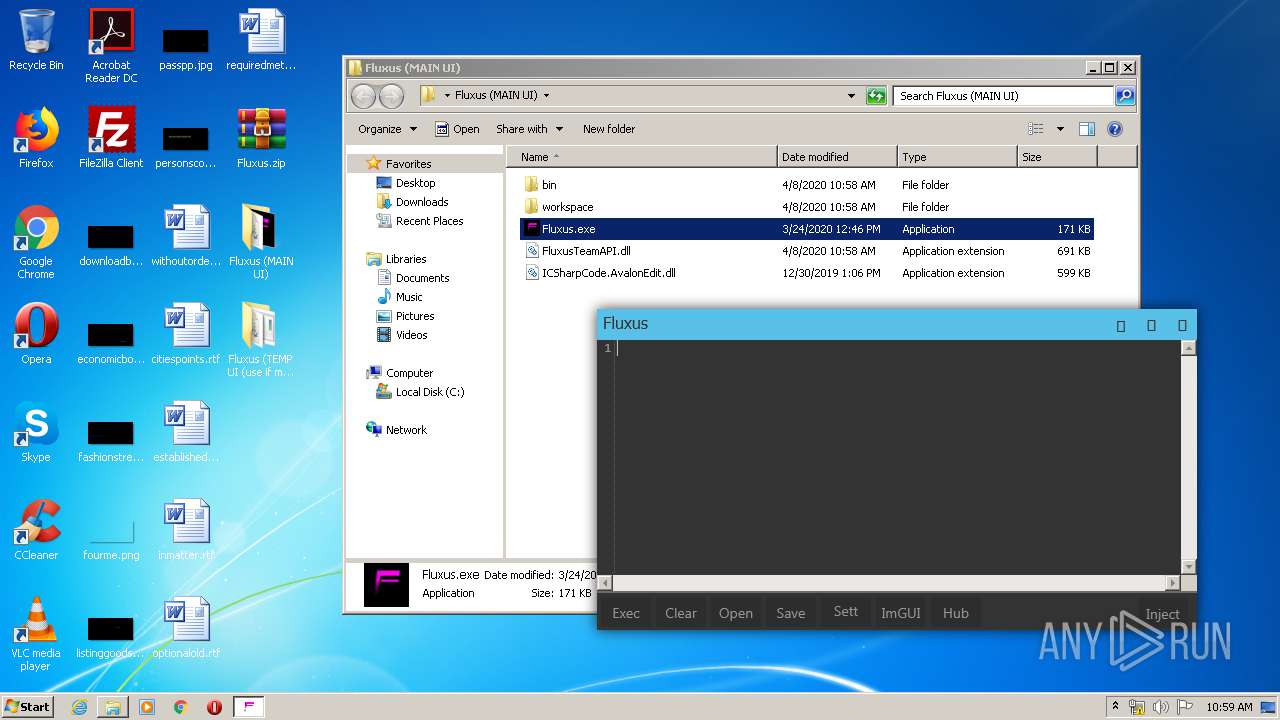Select Computer in navigation pane
The height and width of the screenshot is (720, 1280).
(x=409, y=373)
